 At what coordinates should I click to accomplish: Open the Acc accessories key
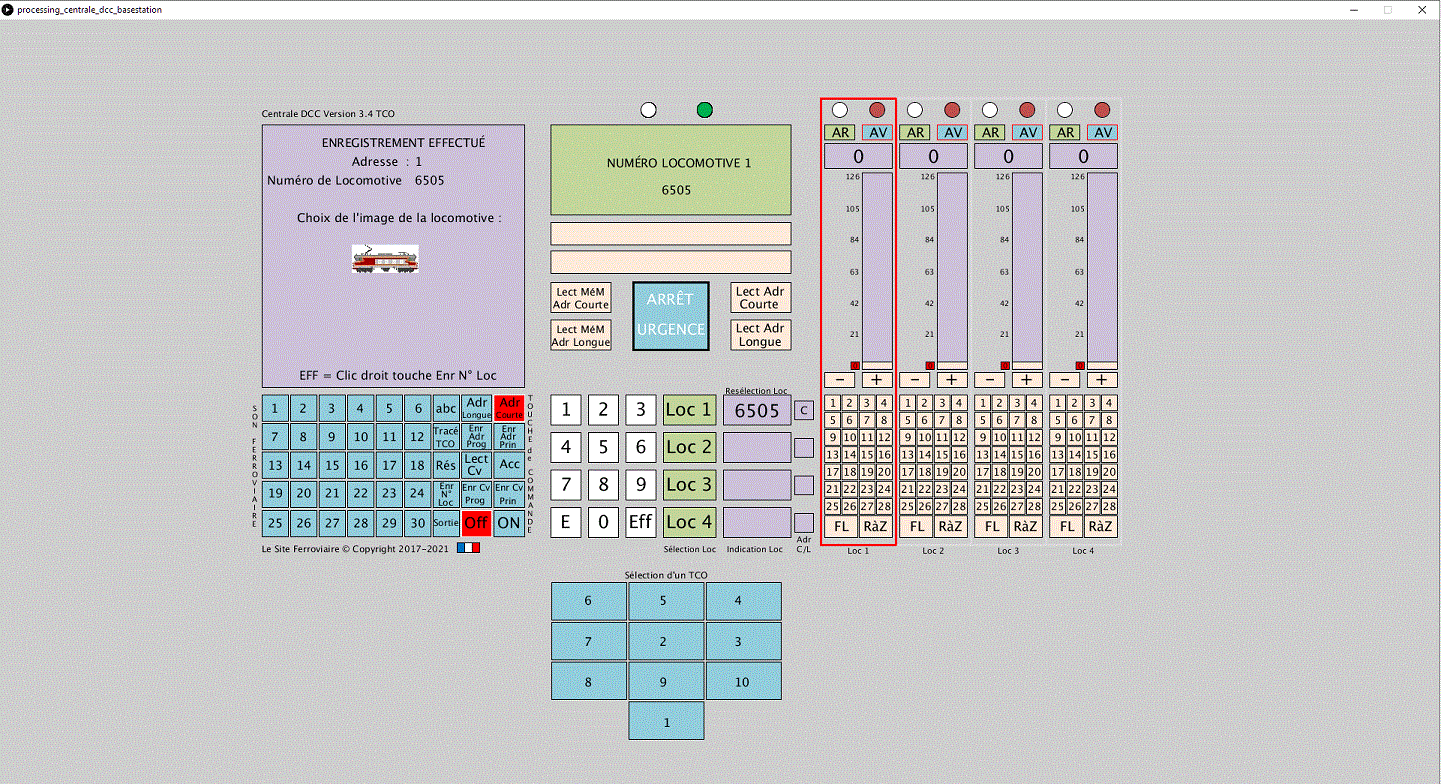[509, 465]
